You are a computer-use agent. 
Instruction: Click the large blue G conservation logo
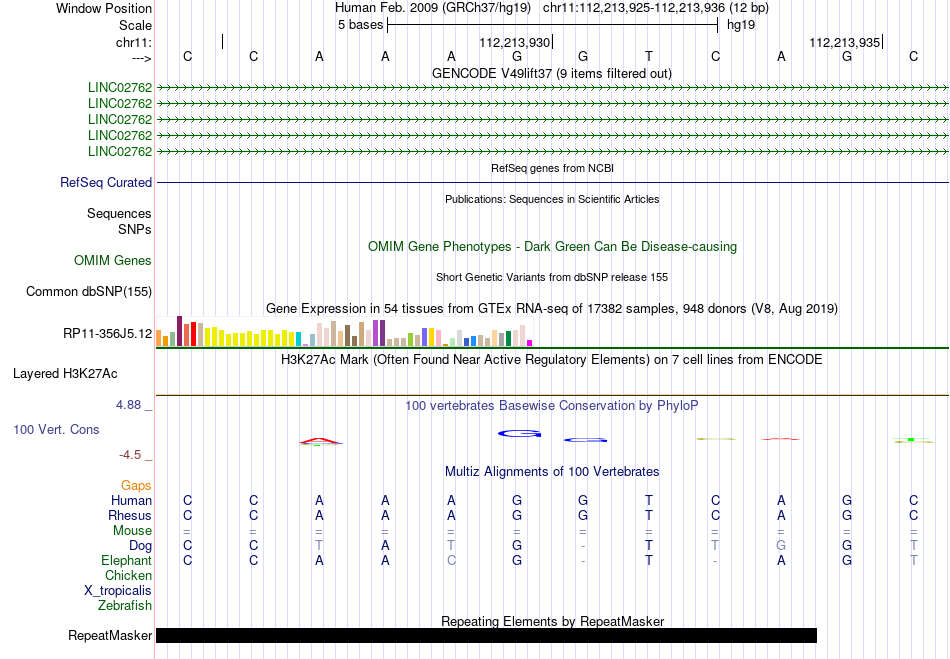point(519,434)
